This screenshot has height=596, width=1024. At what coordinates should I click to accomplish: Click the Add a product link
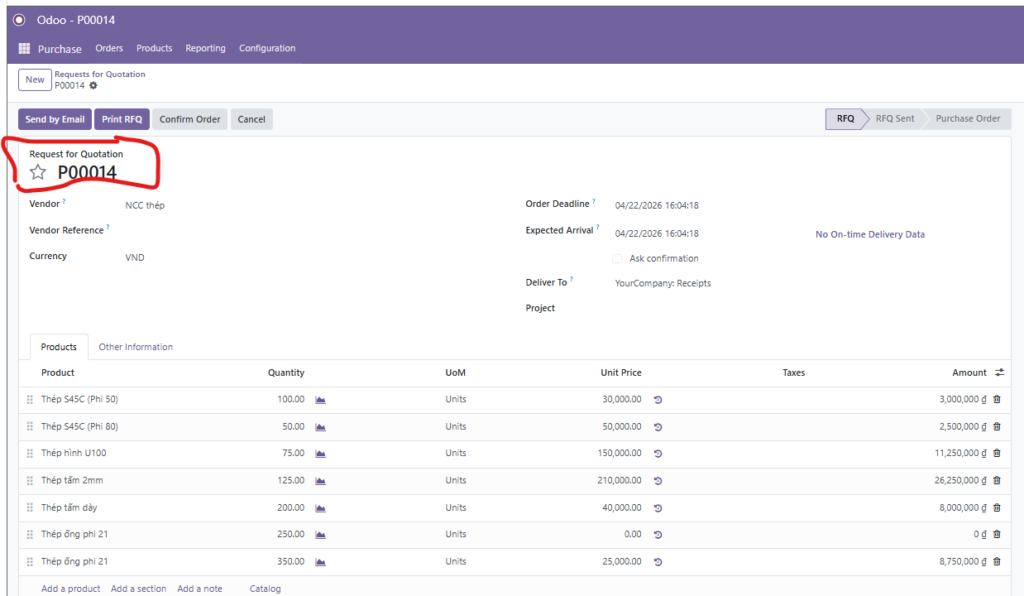point(71,589)
